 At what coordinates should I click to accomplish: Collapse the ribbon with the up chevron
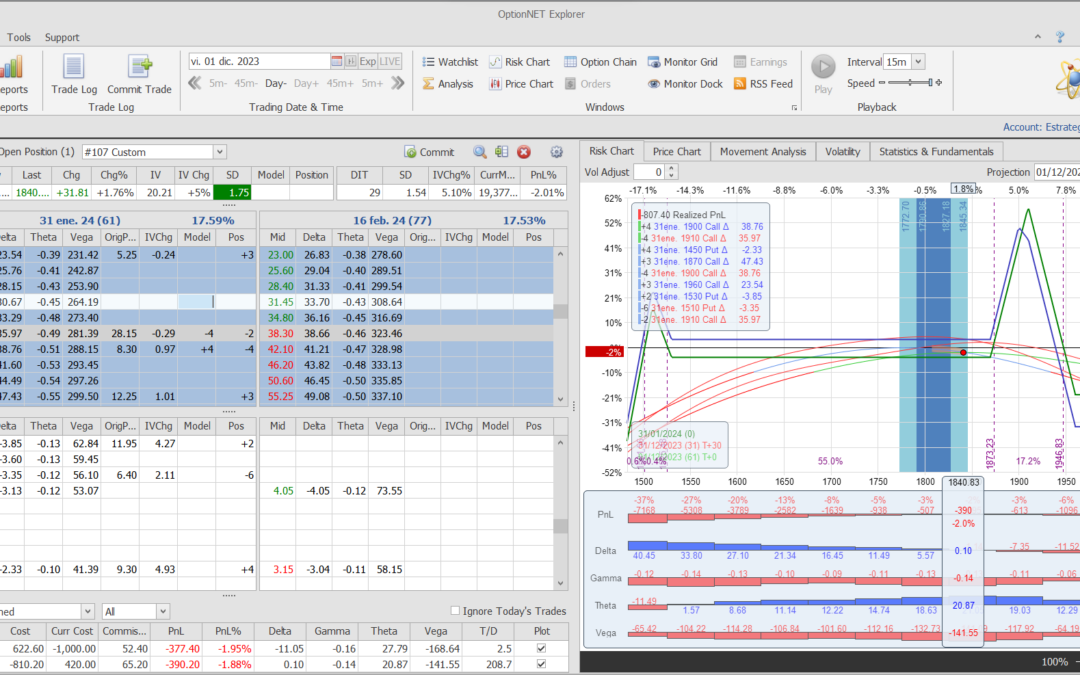[x=1038, y=37]
